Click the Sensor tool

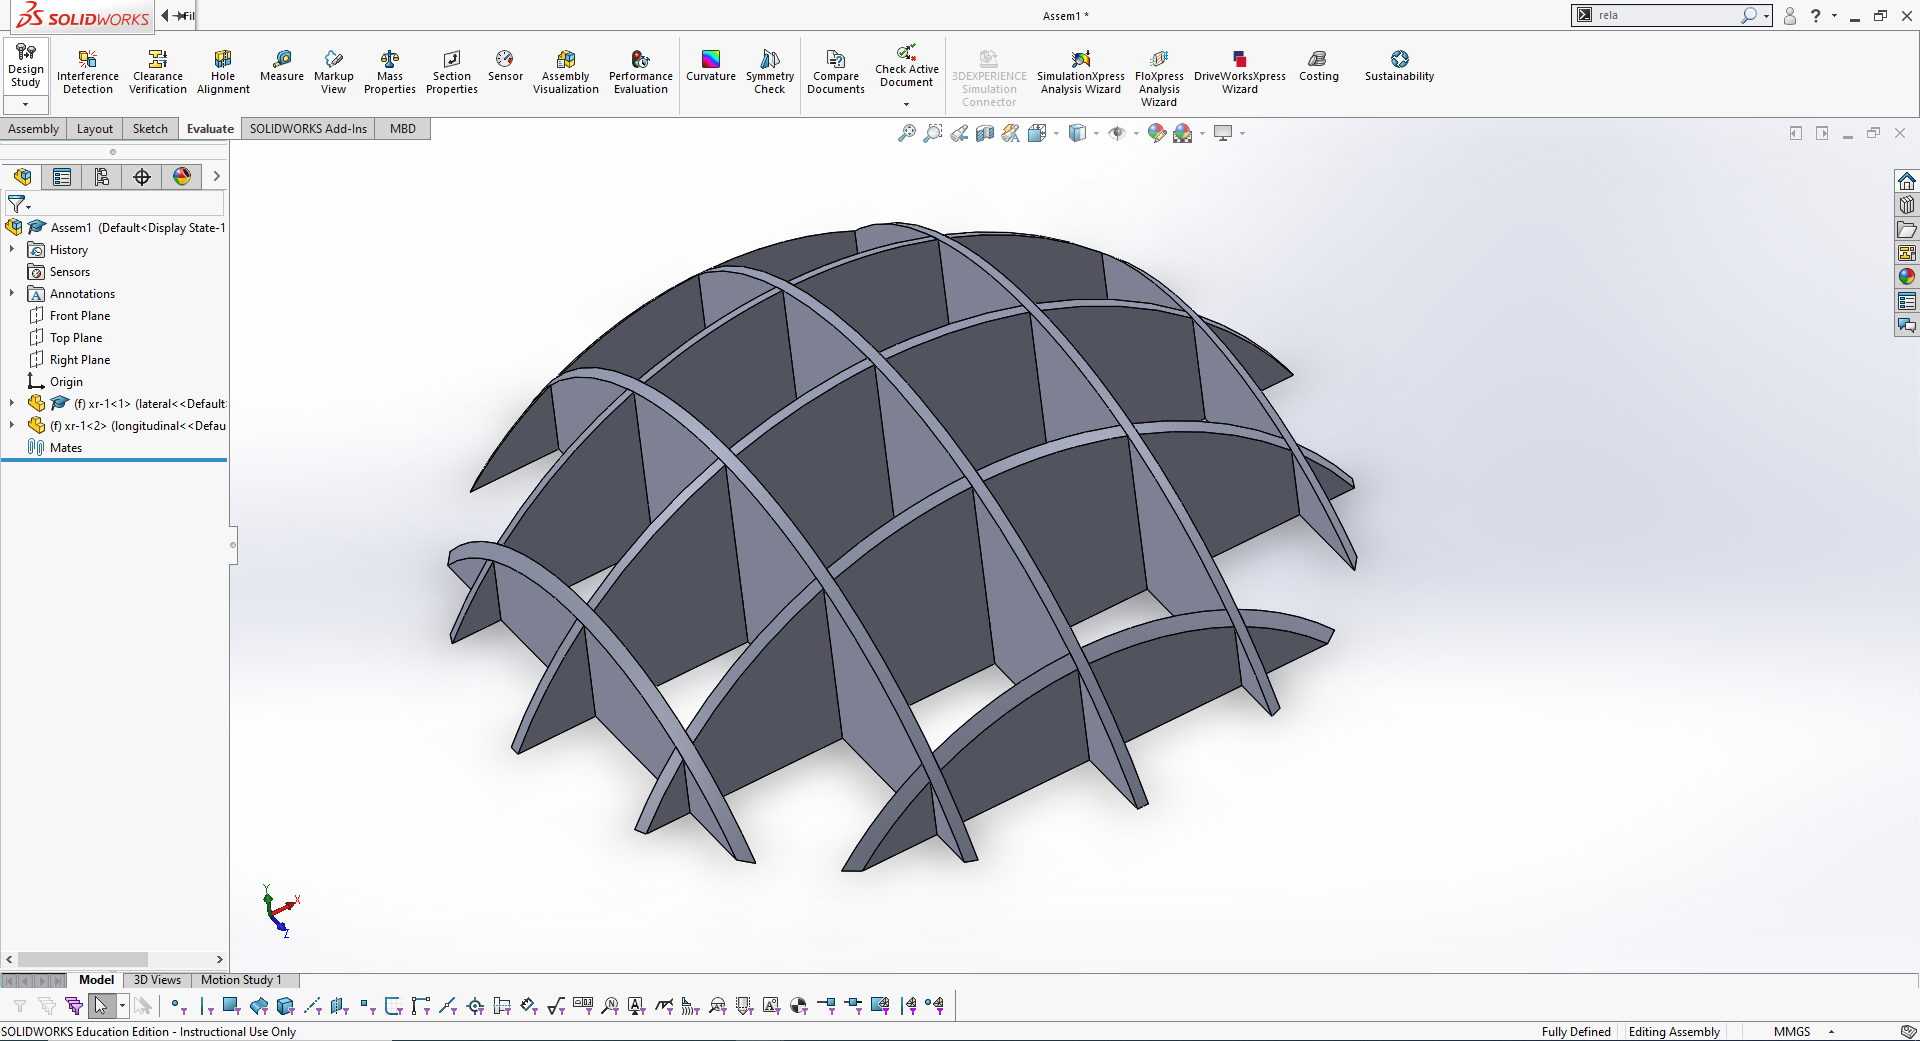[505, 66]
